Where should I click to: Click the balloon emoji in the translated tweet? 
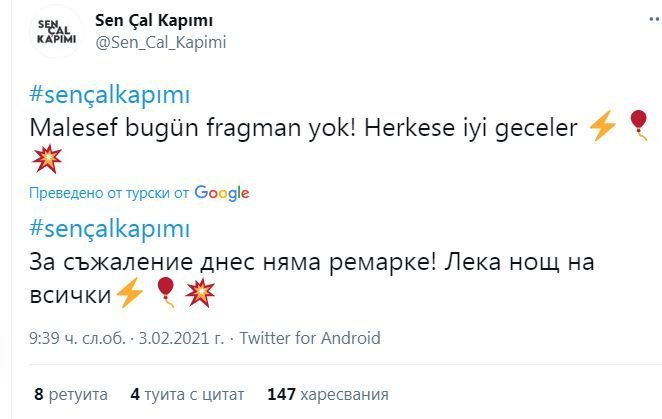click(166, 294)
